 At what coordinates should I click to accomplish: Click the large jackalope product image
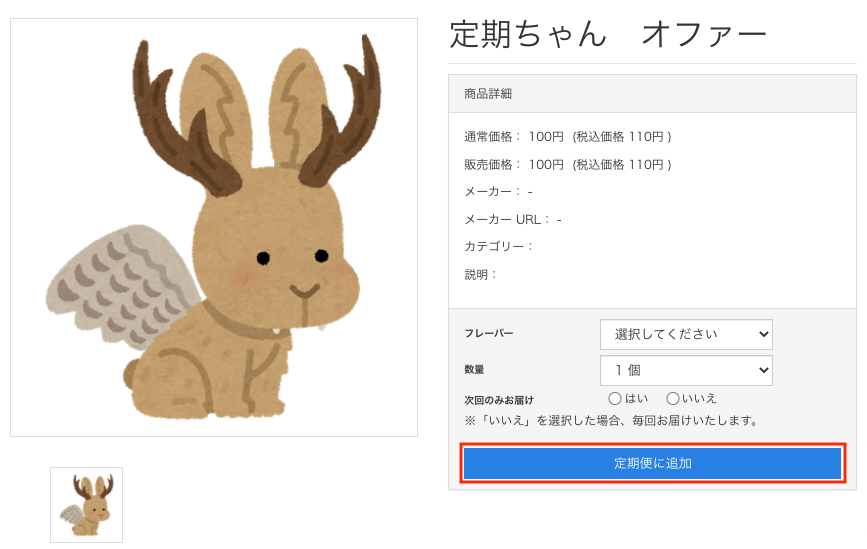click(x=214, y=227)
